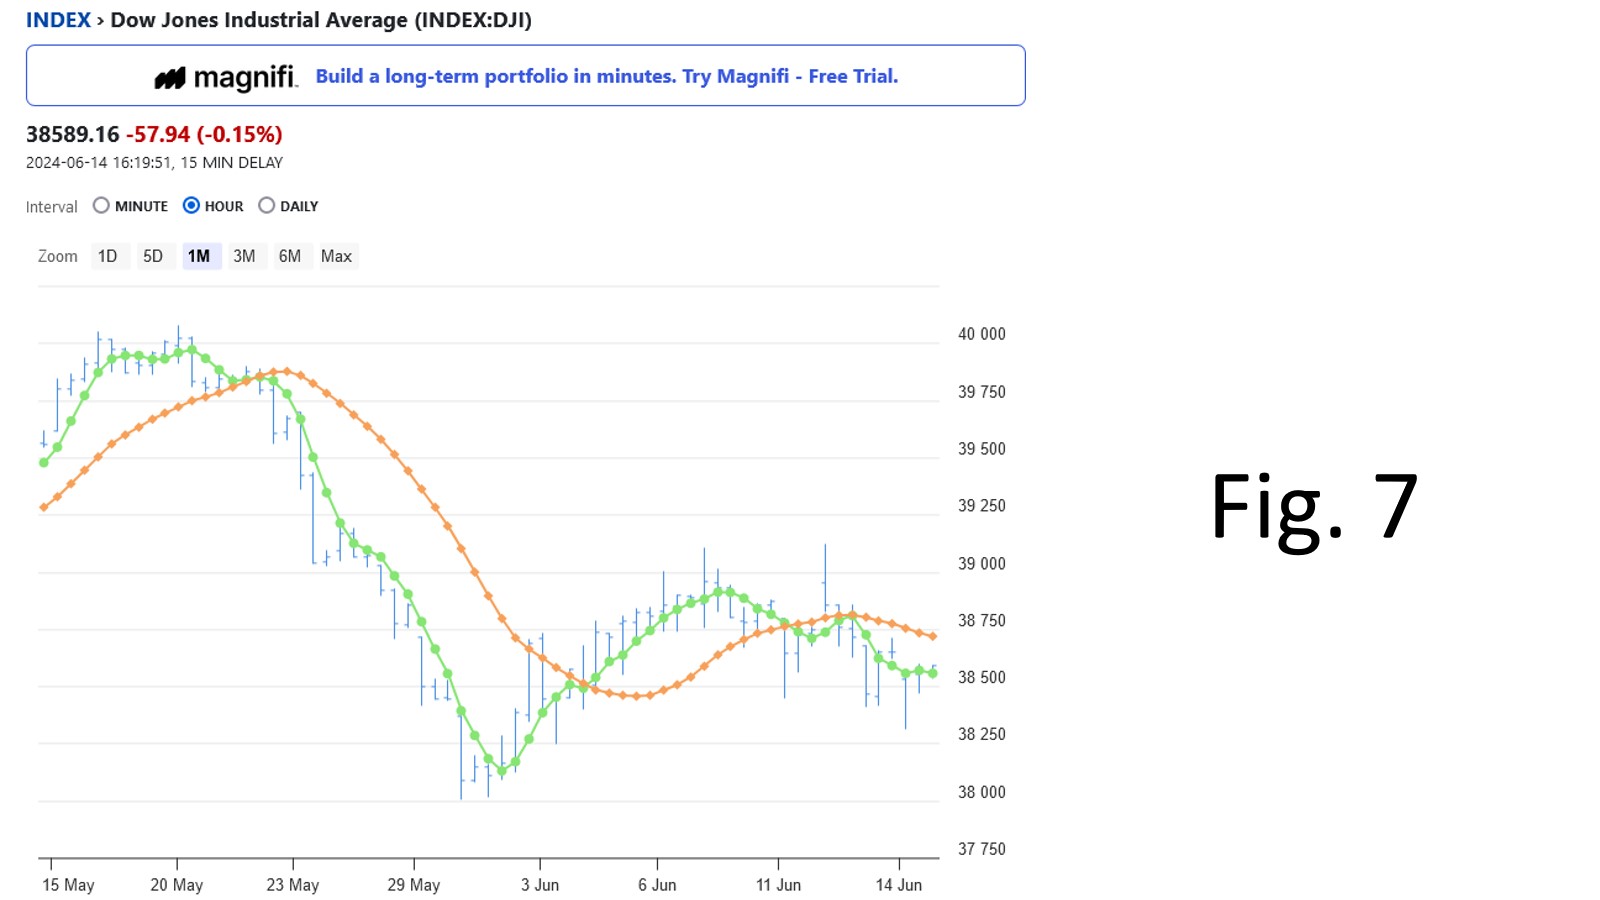
Task: Click the magnifi logo in banner
Action: 226,77
